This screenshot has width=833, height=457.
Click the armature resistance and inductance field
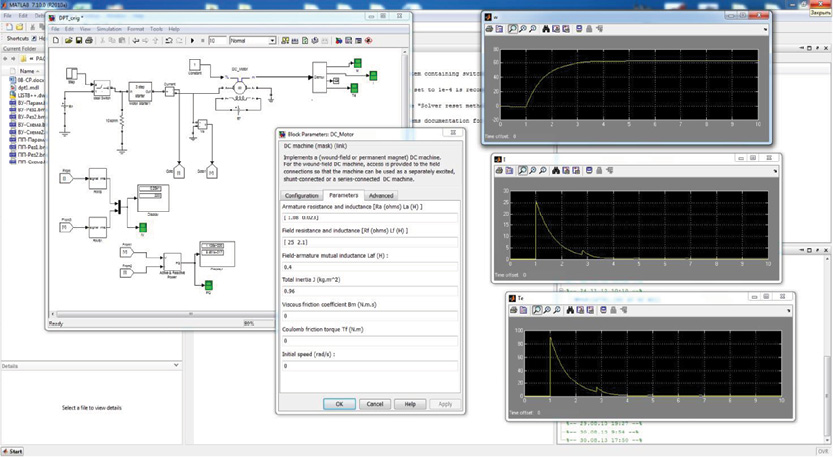point(370,217)
